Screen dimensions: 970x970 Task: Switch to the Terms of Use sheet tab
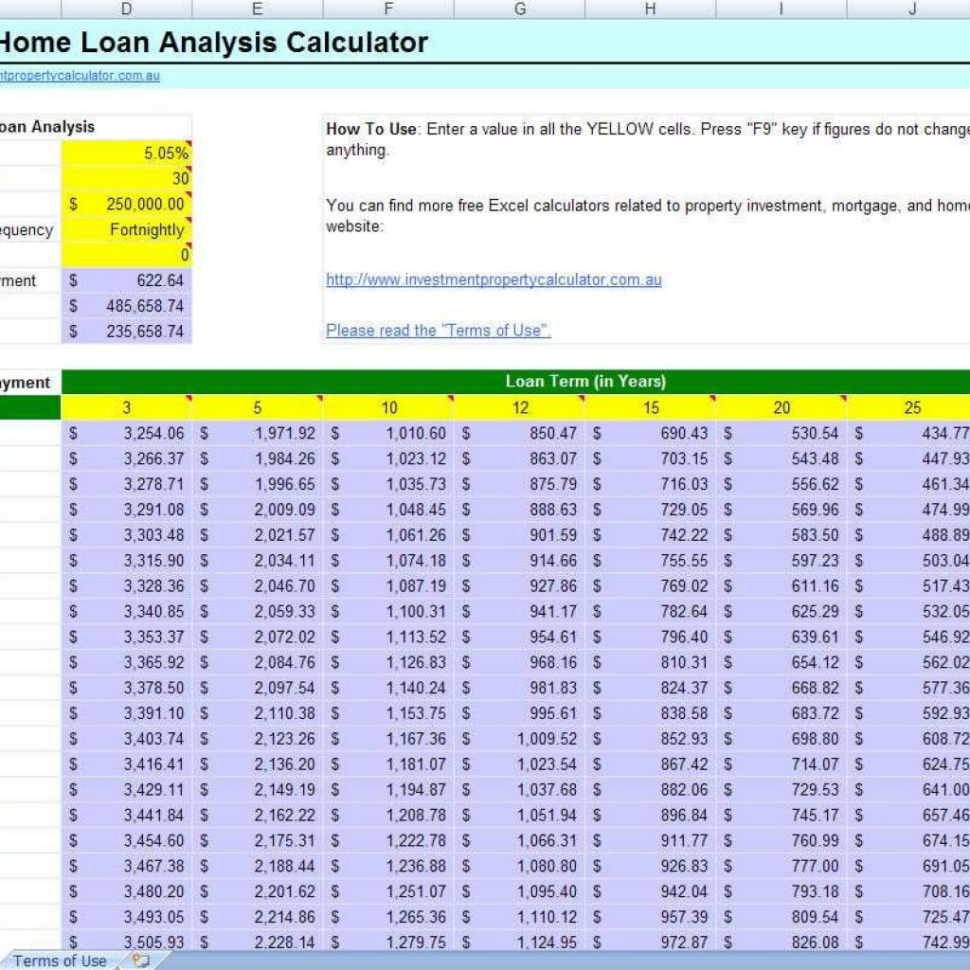(x=60, y=960)
